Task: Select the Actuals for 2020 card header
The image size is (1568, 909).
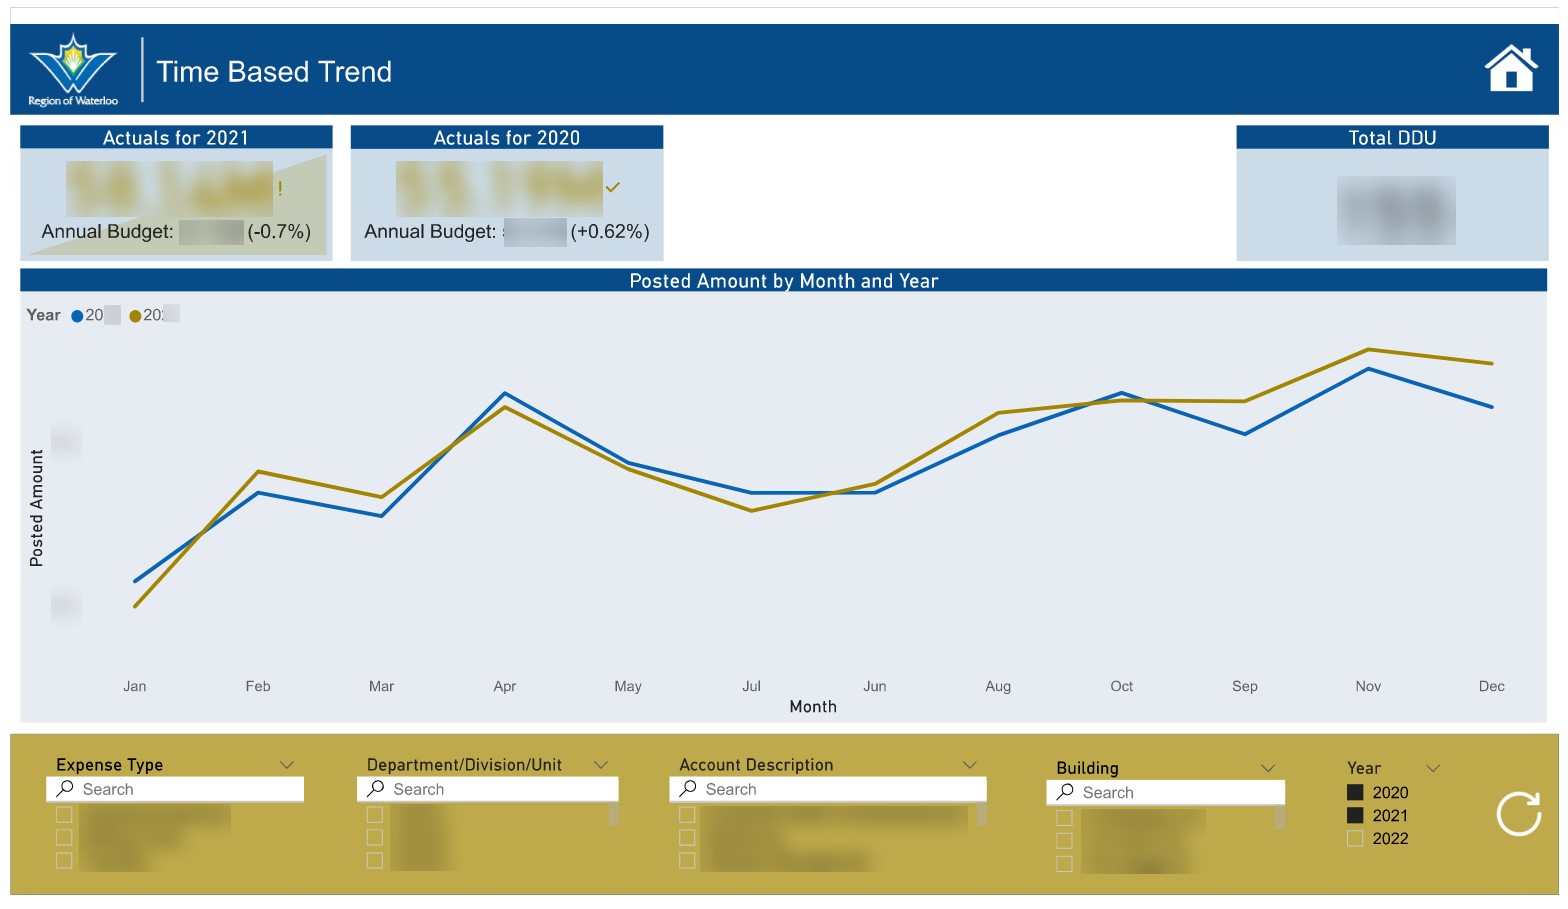Action: coord(507,137)
